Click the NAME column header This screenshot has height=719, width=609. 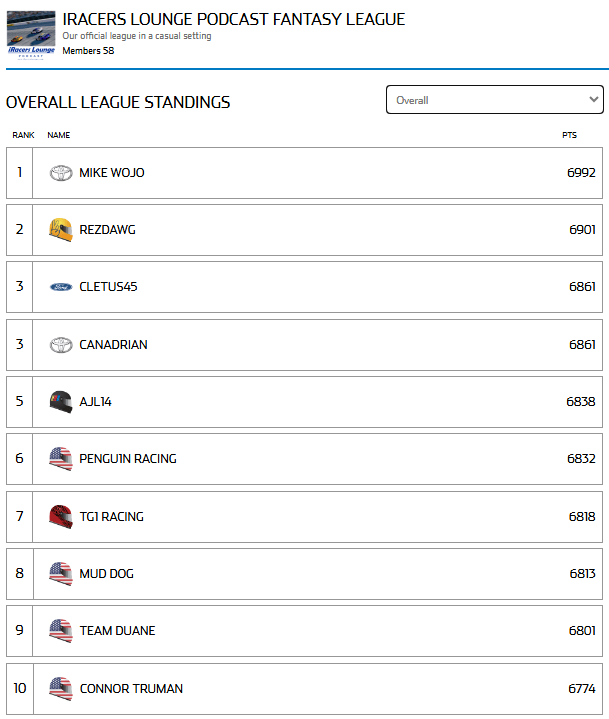tap(58, 135)
